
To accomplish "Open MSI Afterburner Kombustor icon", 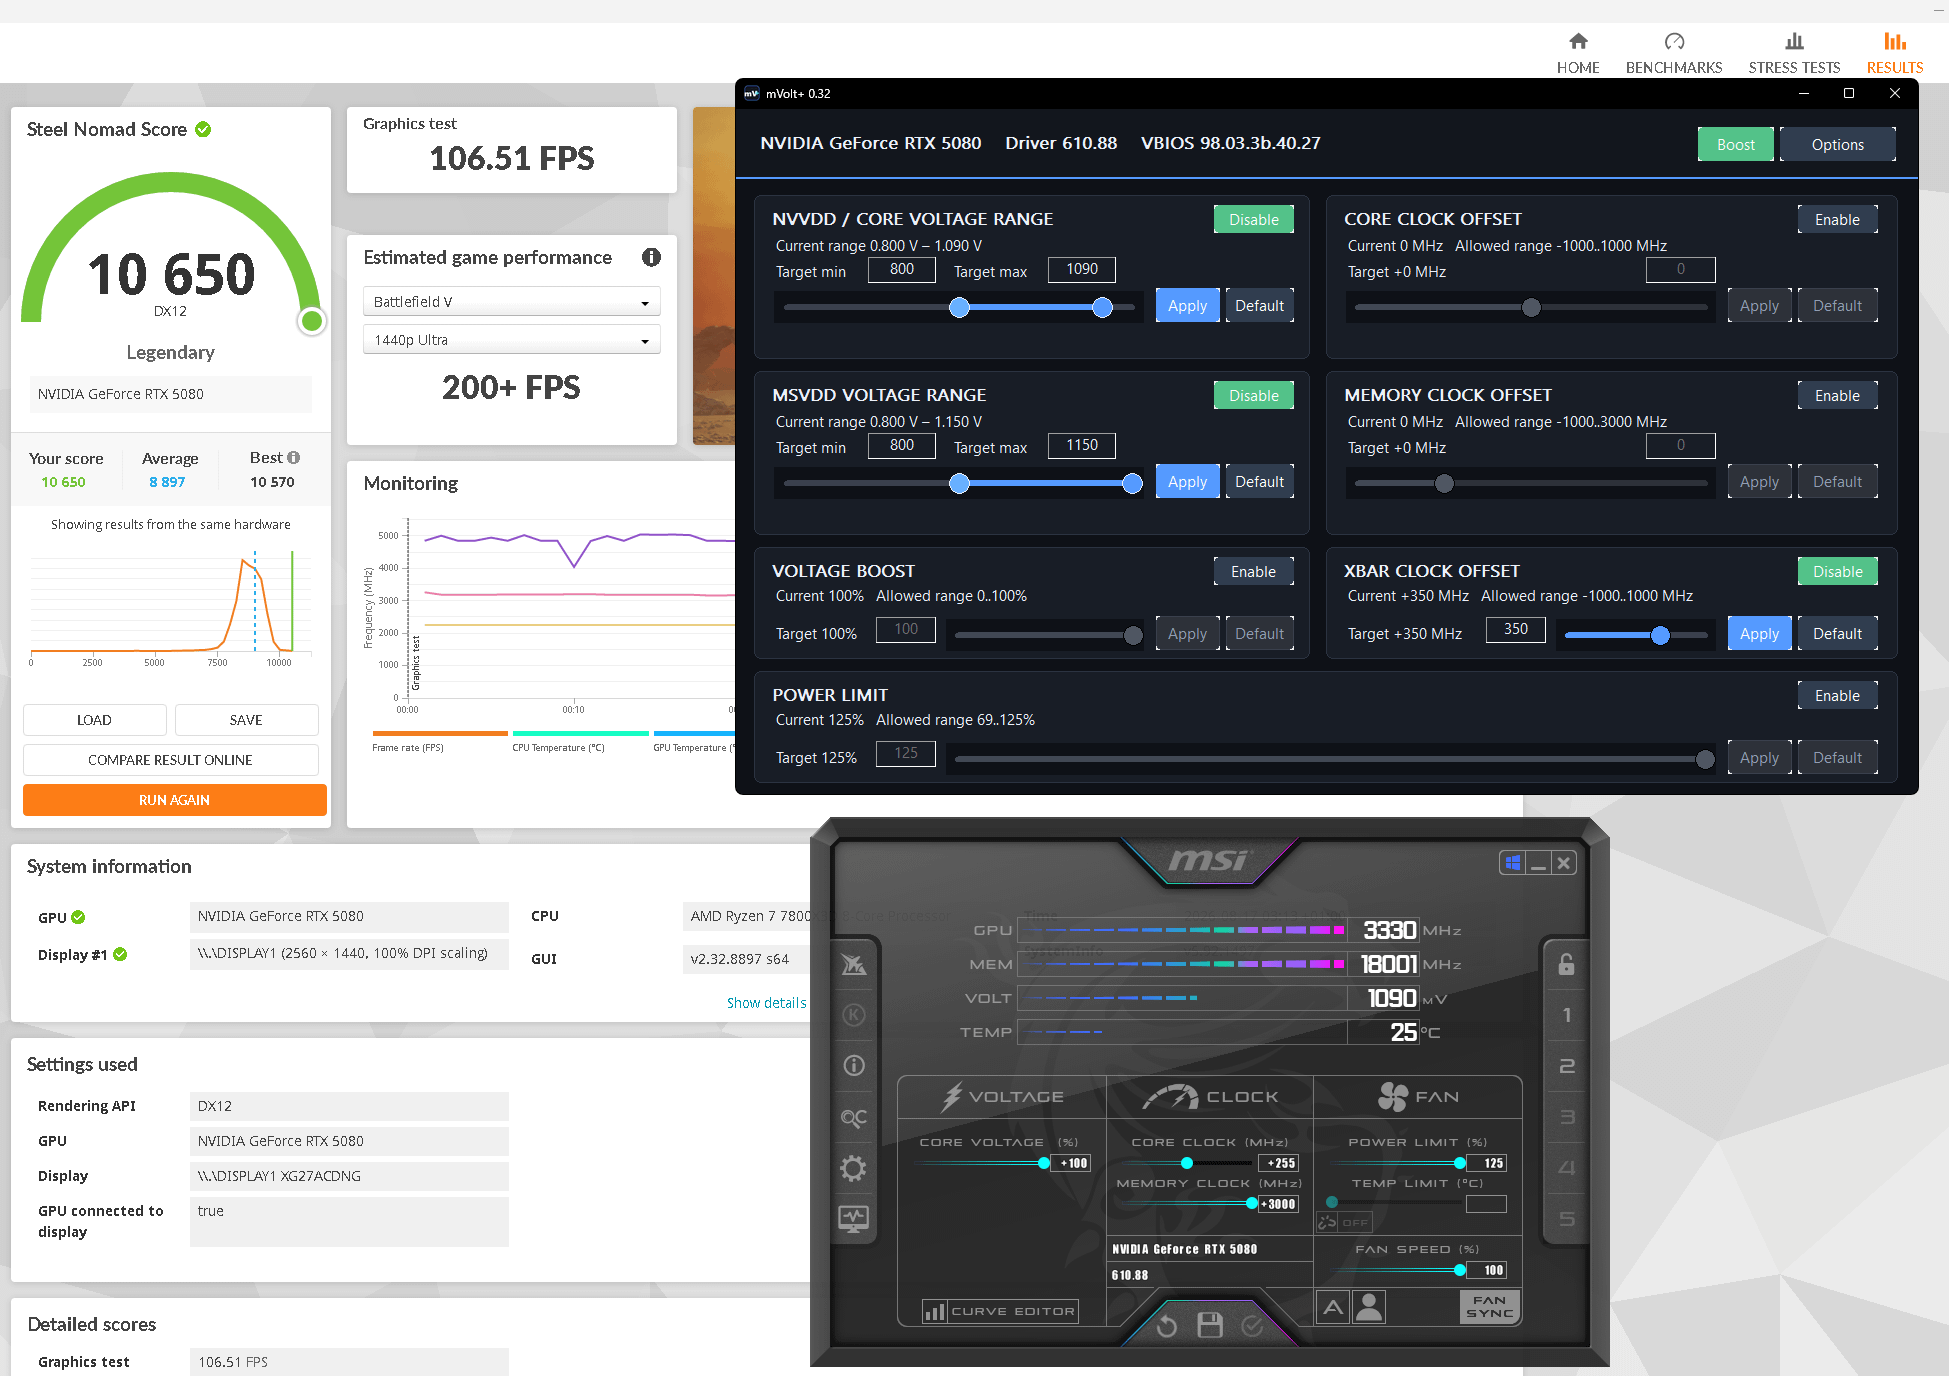I will coord(854,965).
